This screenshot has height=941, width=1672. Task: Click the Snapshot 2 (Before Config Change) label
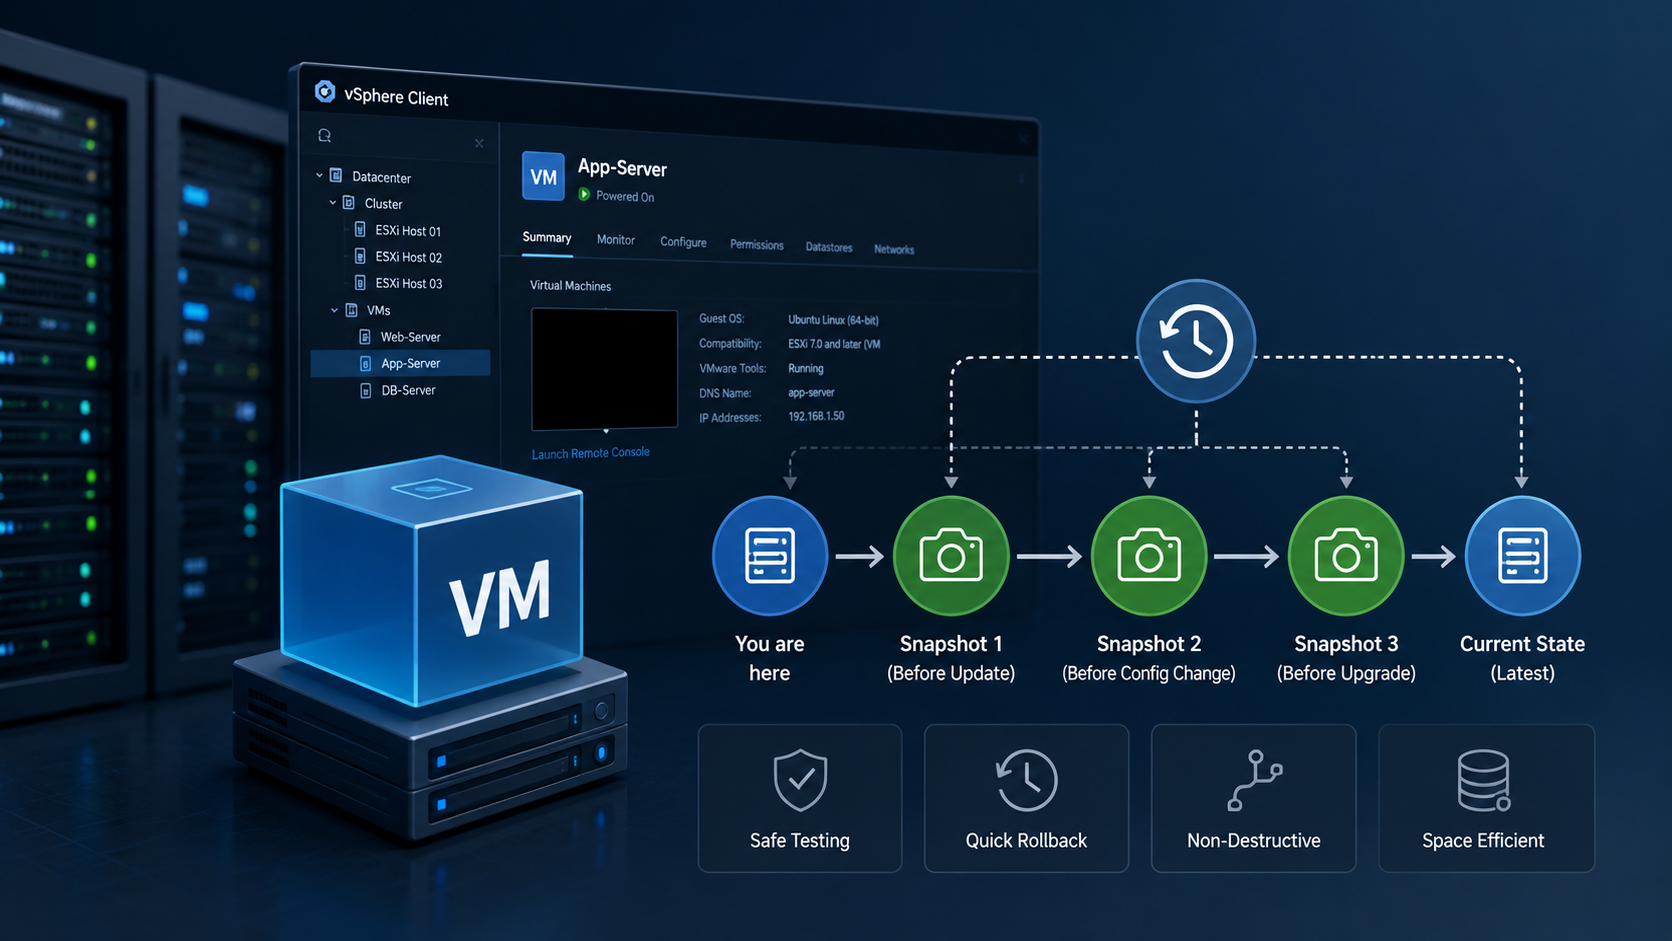coord(1149,658)
